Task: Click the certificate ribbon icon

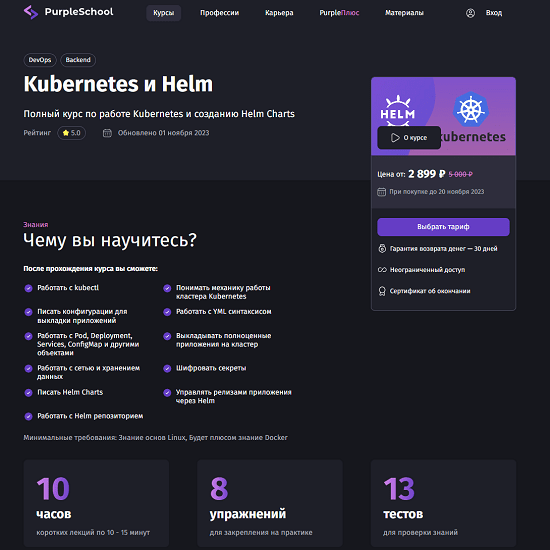Action: (382, 291)
